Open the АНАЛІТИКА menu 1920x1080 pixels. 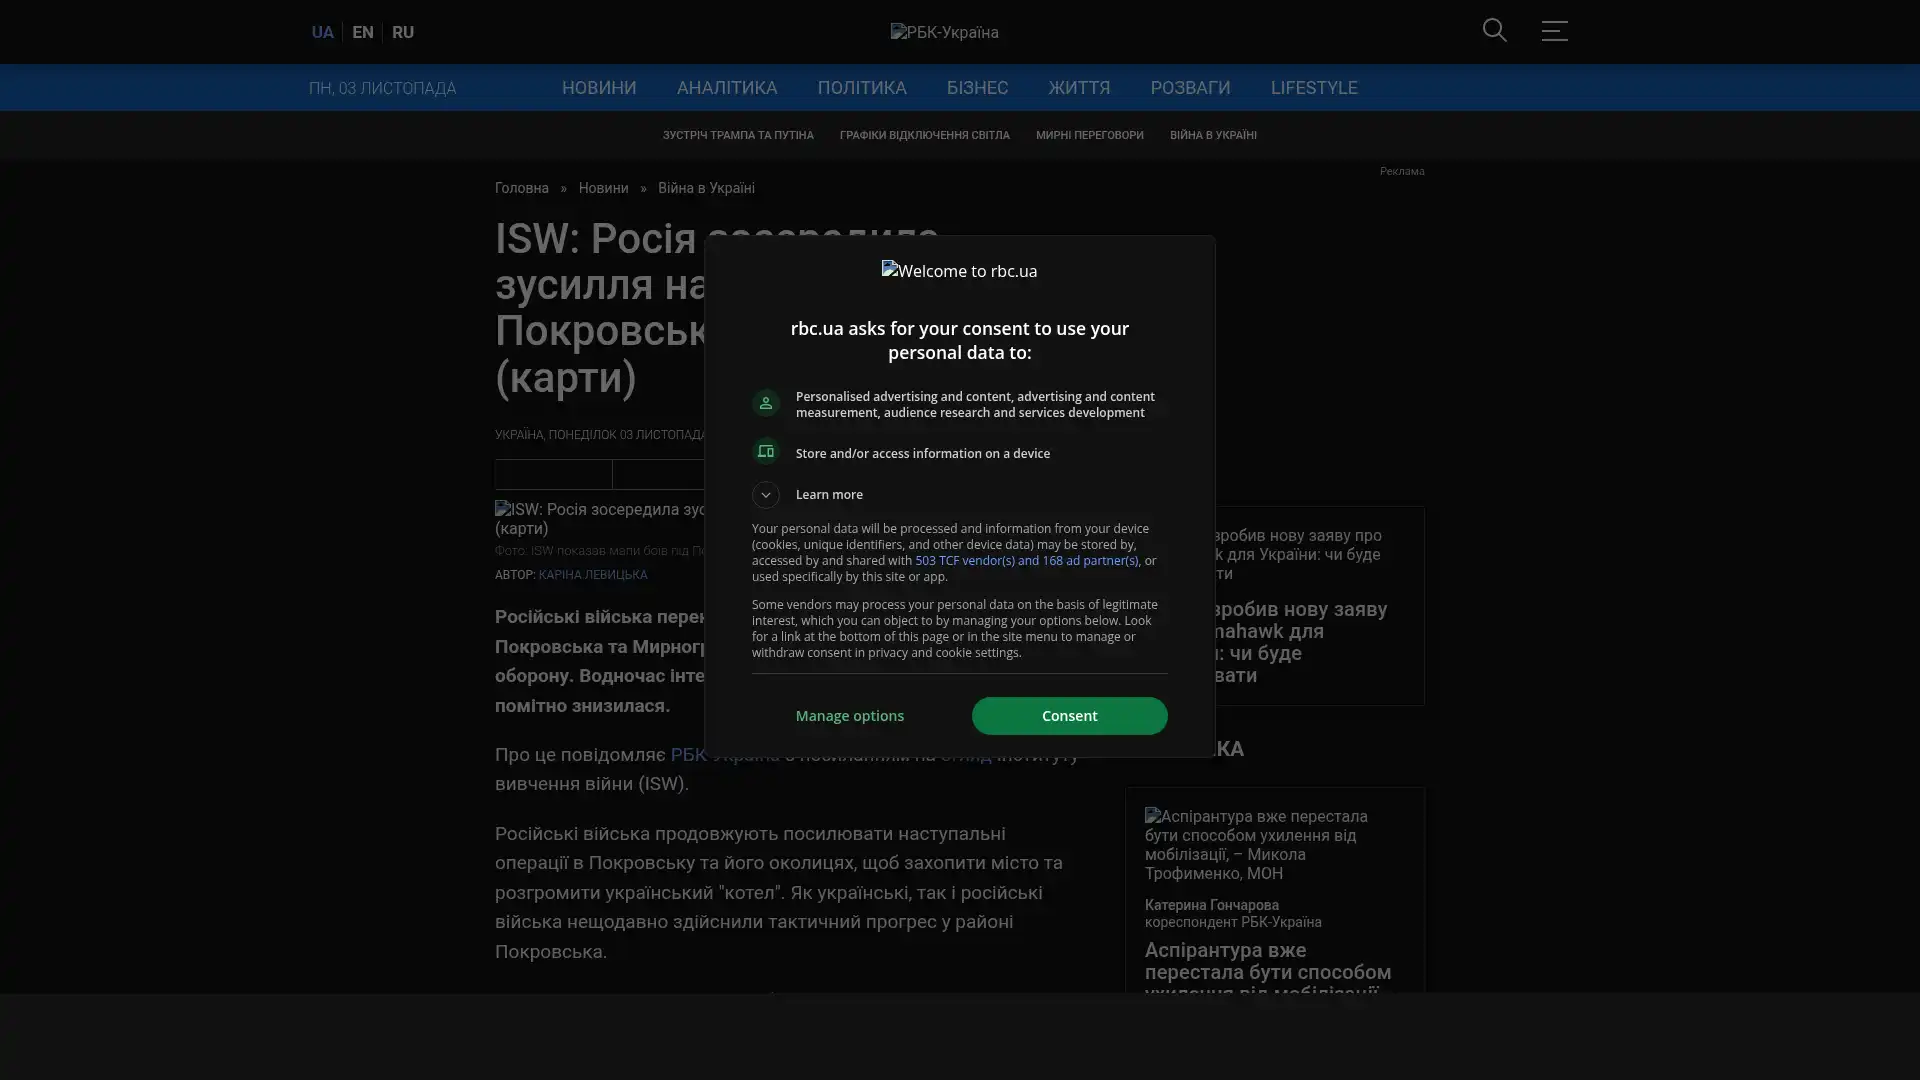pos(726,88)
